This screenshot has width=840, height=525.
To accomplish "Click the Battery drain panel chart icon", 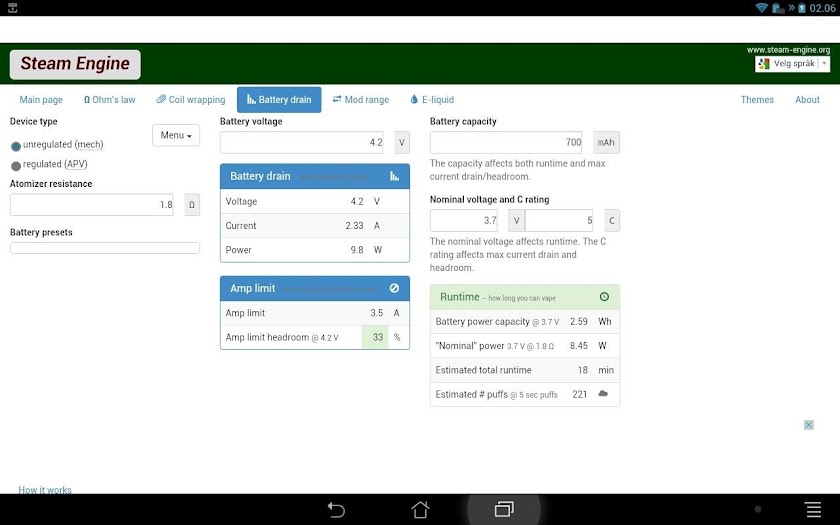I will (394, 176).
